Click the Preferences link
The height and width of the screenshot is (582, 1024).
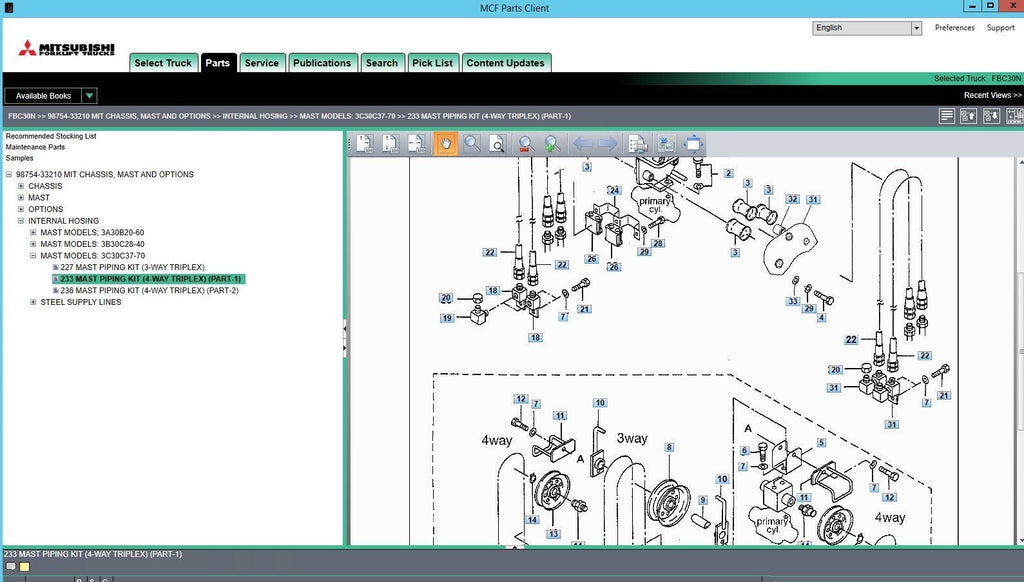click(x=954, y=28)
